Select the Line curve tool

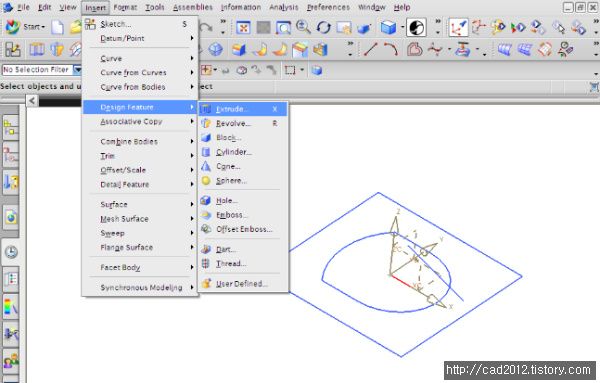(x=370, y=49)
